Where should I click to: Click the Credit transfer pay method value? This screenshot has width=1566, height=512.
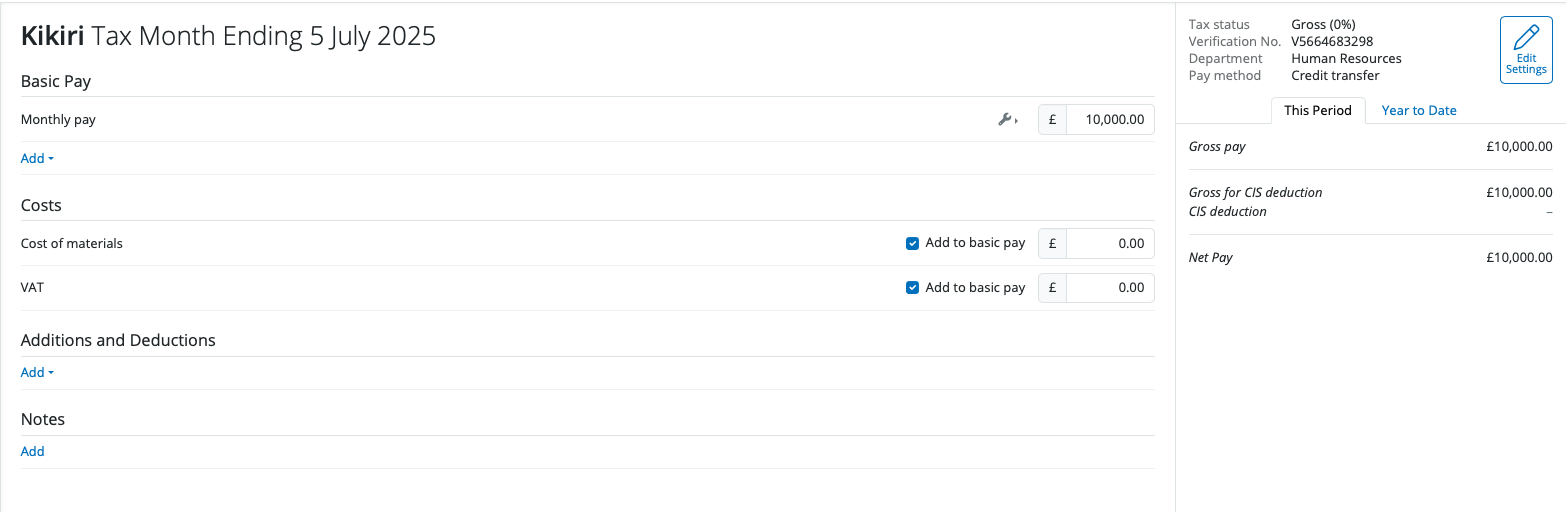pos(1335,76)
